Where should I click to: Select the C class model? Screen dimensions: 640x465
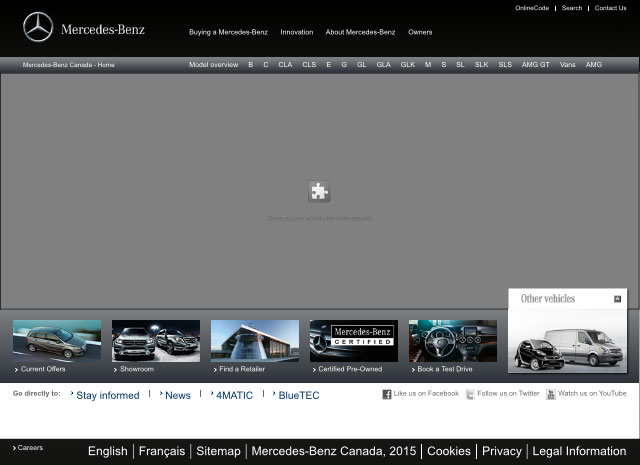pos(266,65)
